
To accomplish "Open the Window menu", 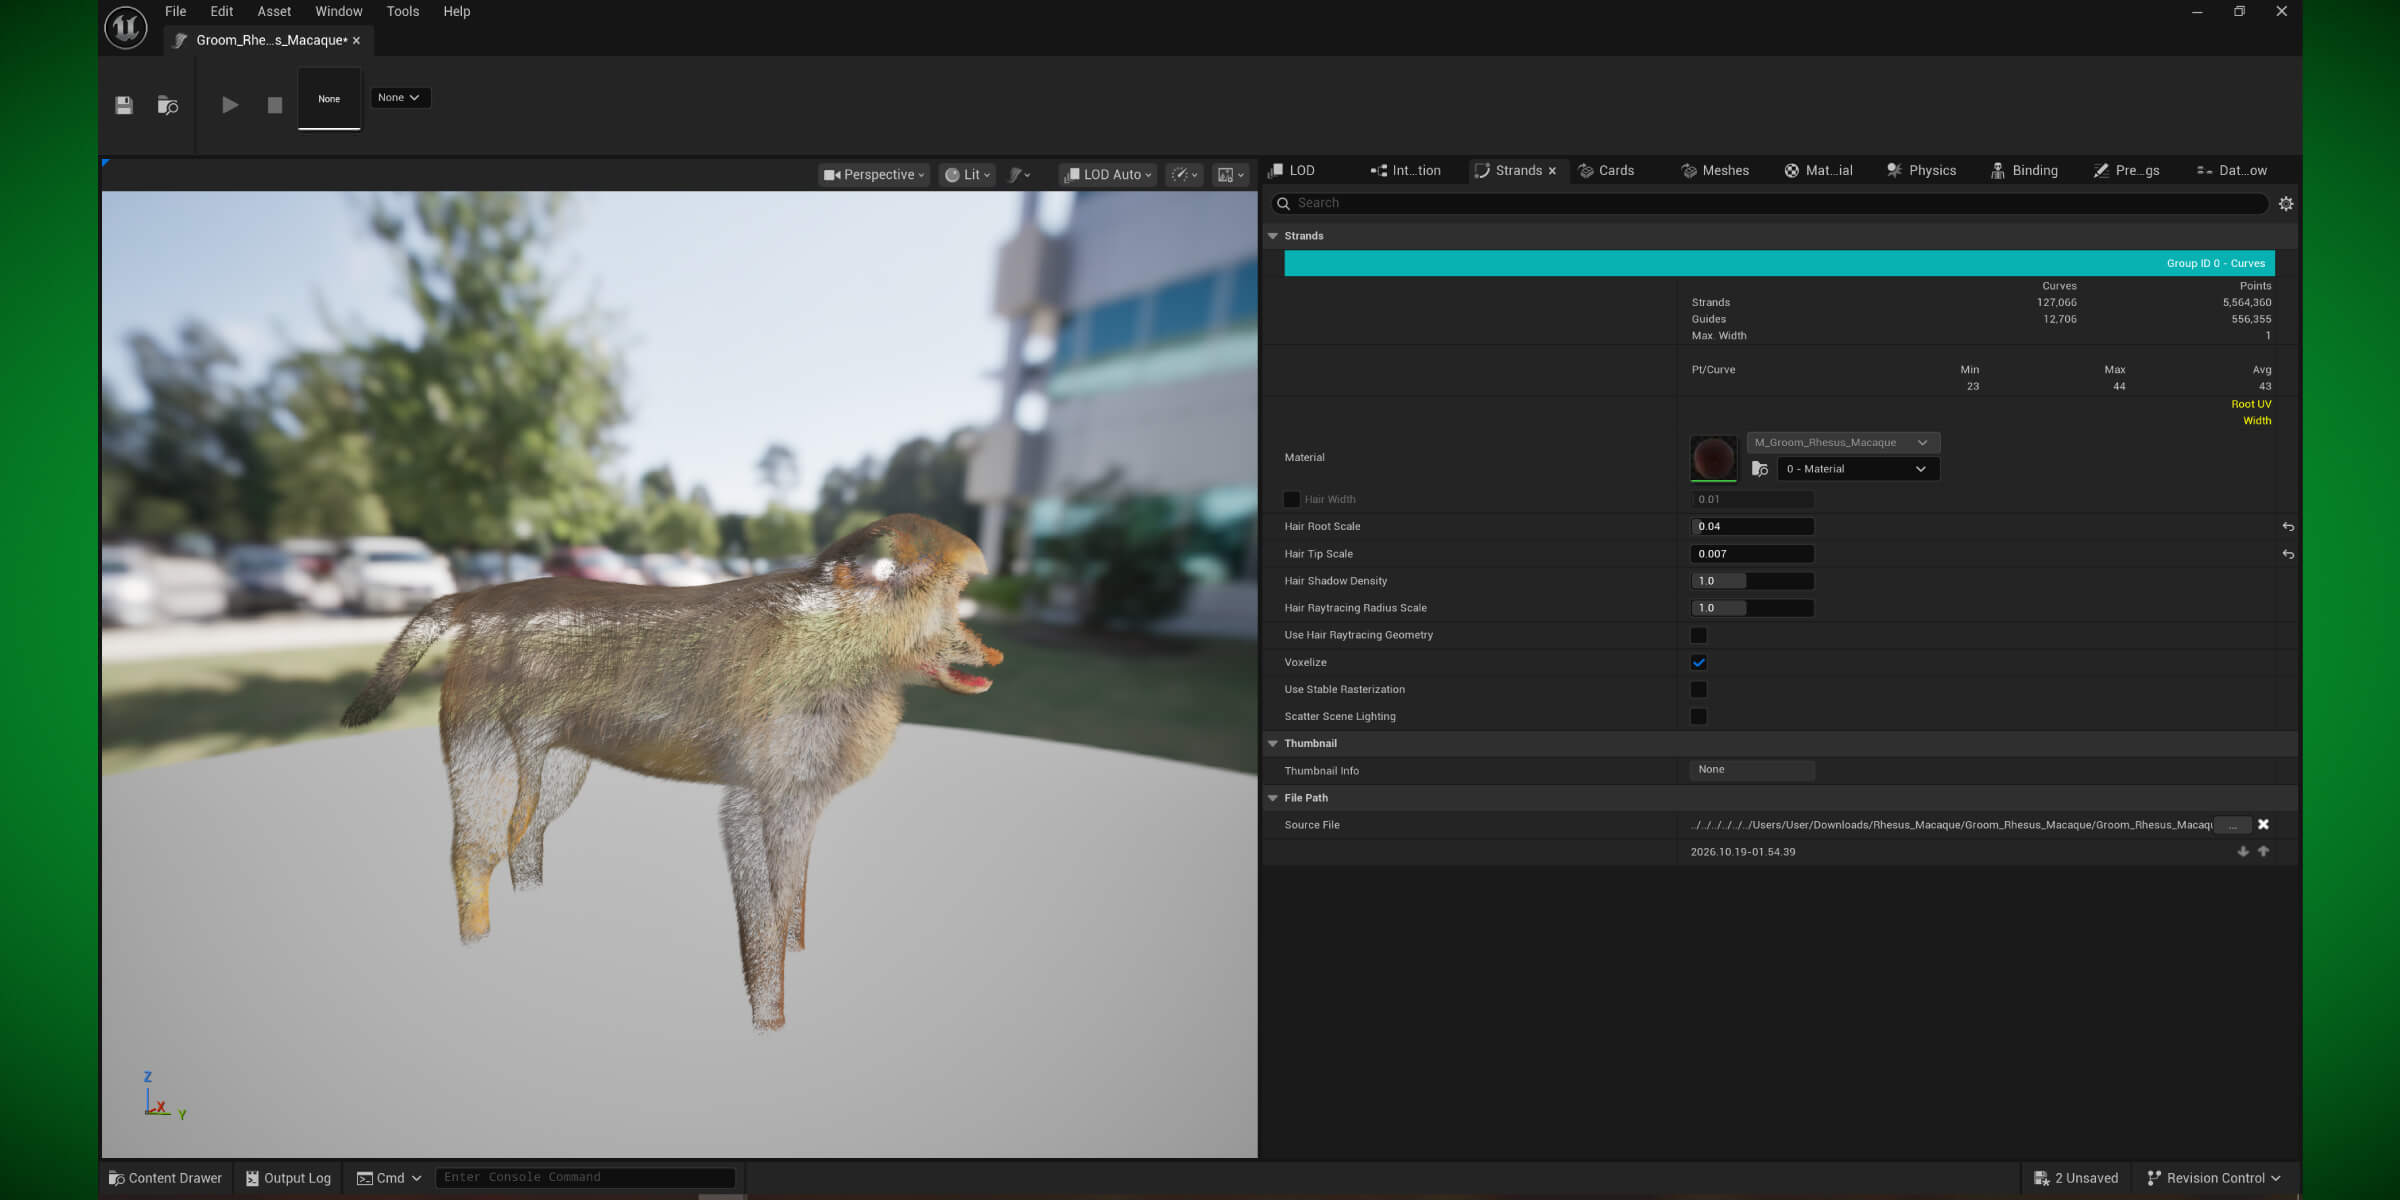I will click(339, 11).
